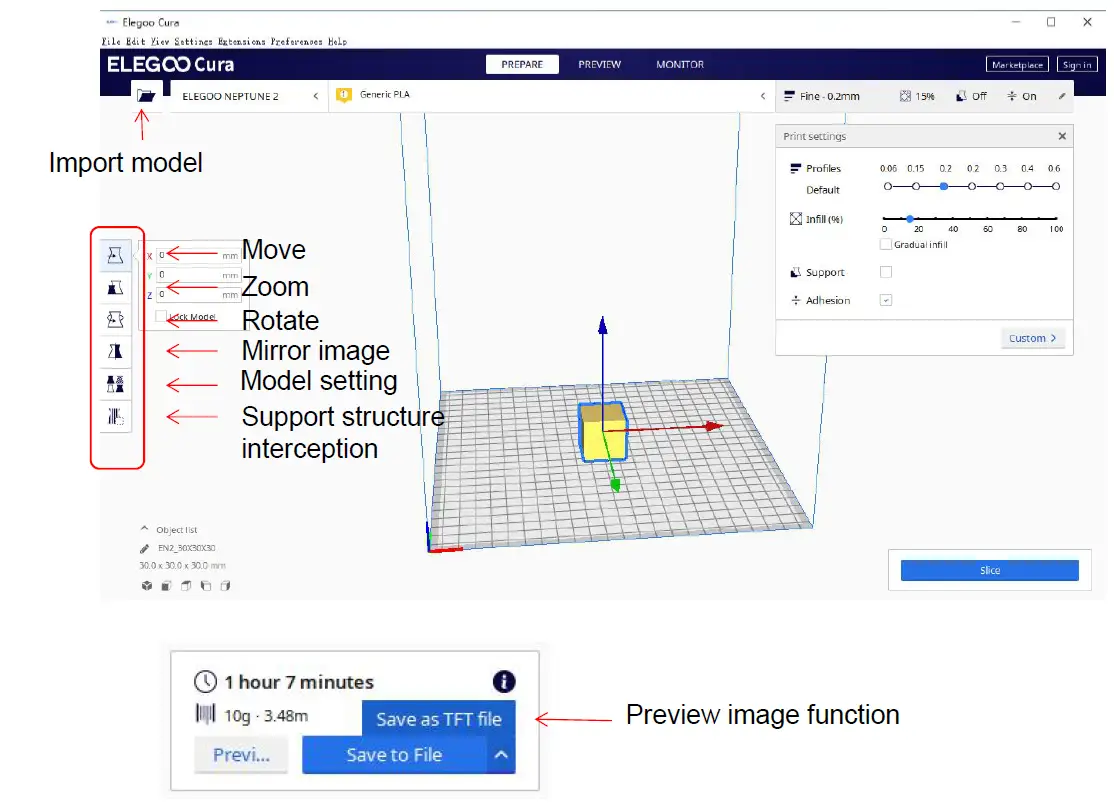Click the Y position input field
1114x809 pixels.
click(x=198, y=275)
